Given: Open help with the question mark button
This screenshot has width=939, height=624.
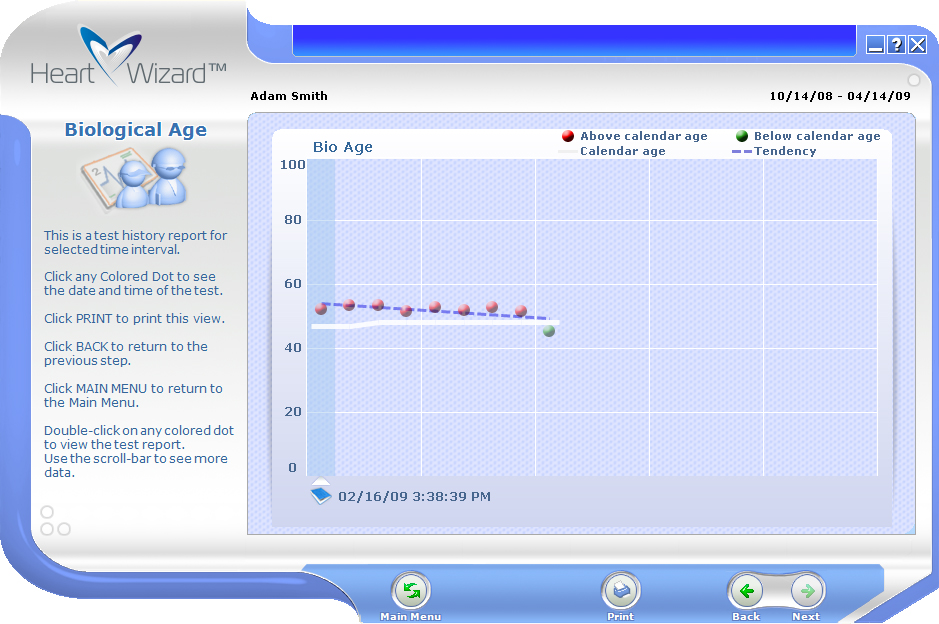Looking at the screenshot, I should pos(896,44).
